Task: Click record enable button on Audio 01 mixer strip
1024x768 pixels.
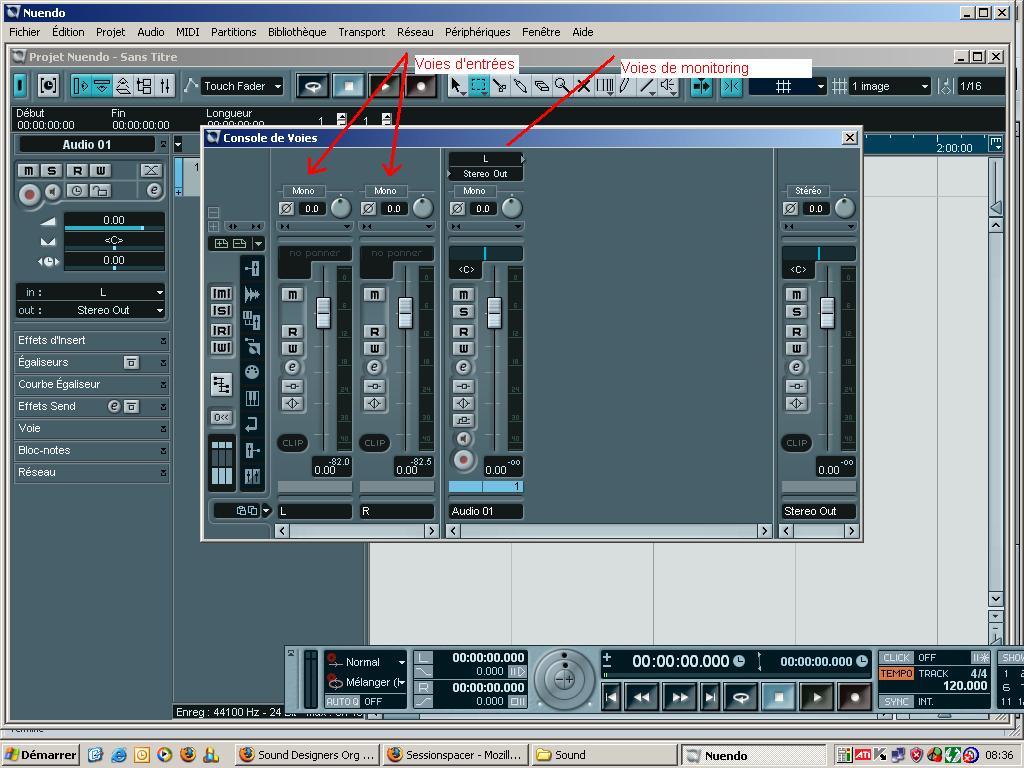Action: click(463, 459)
